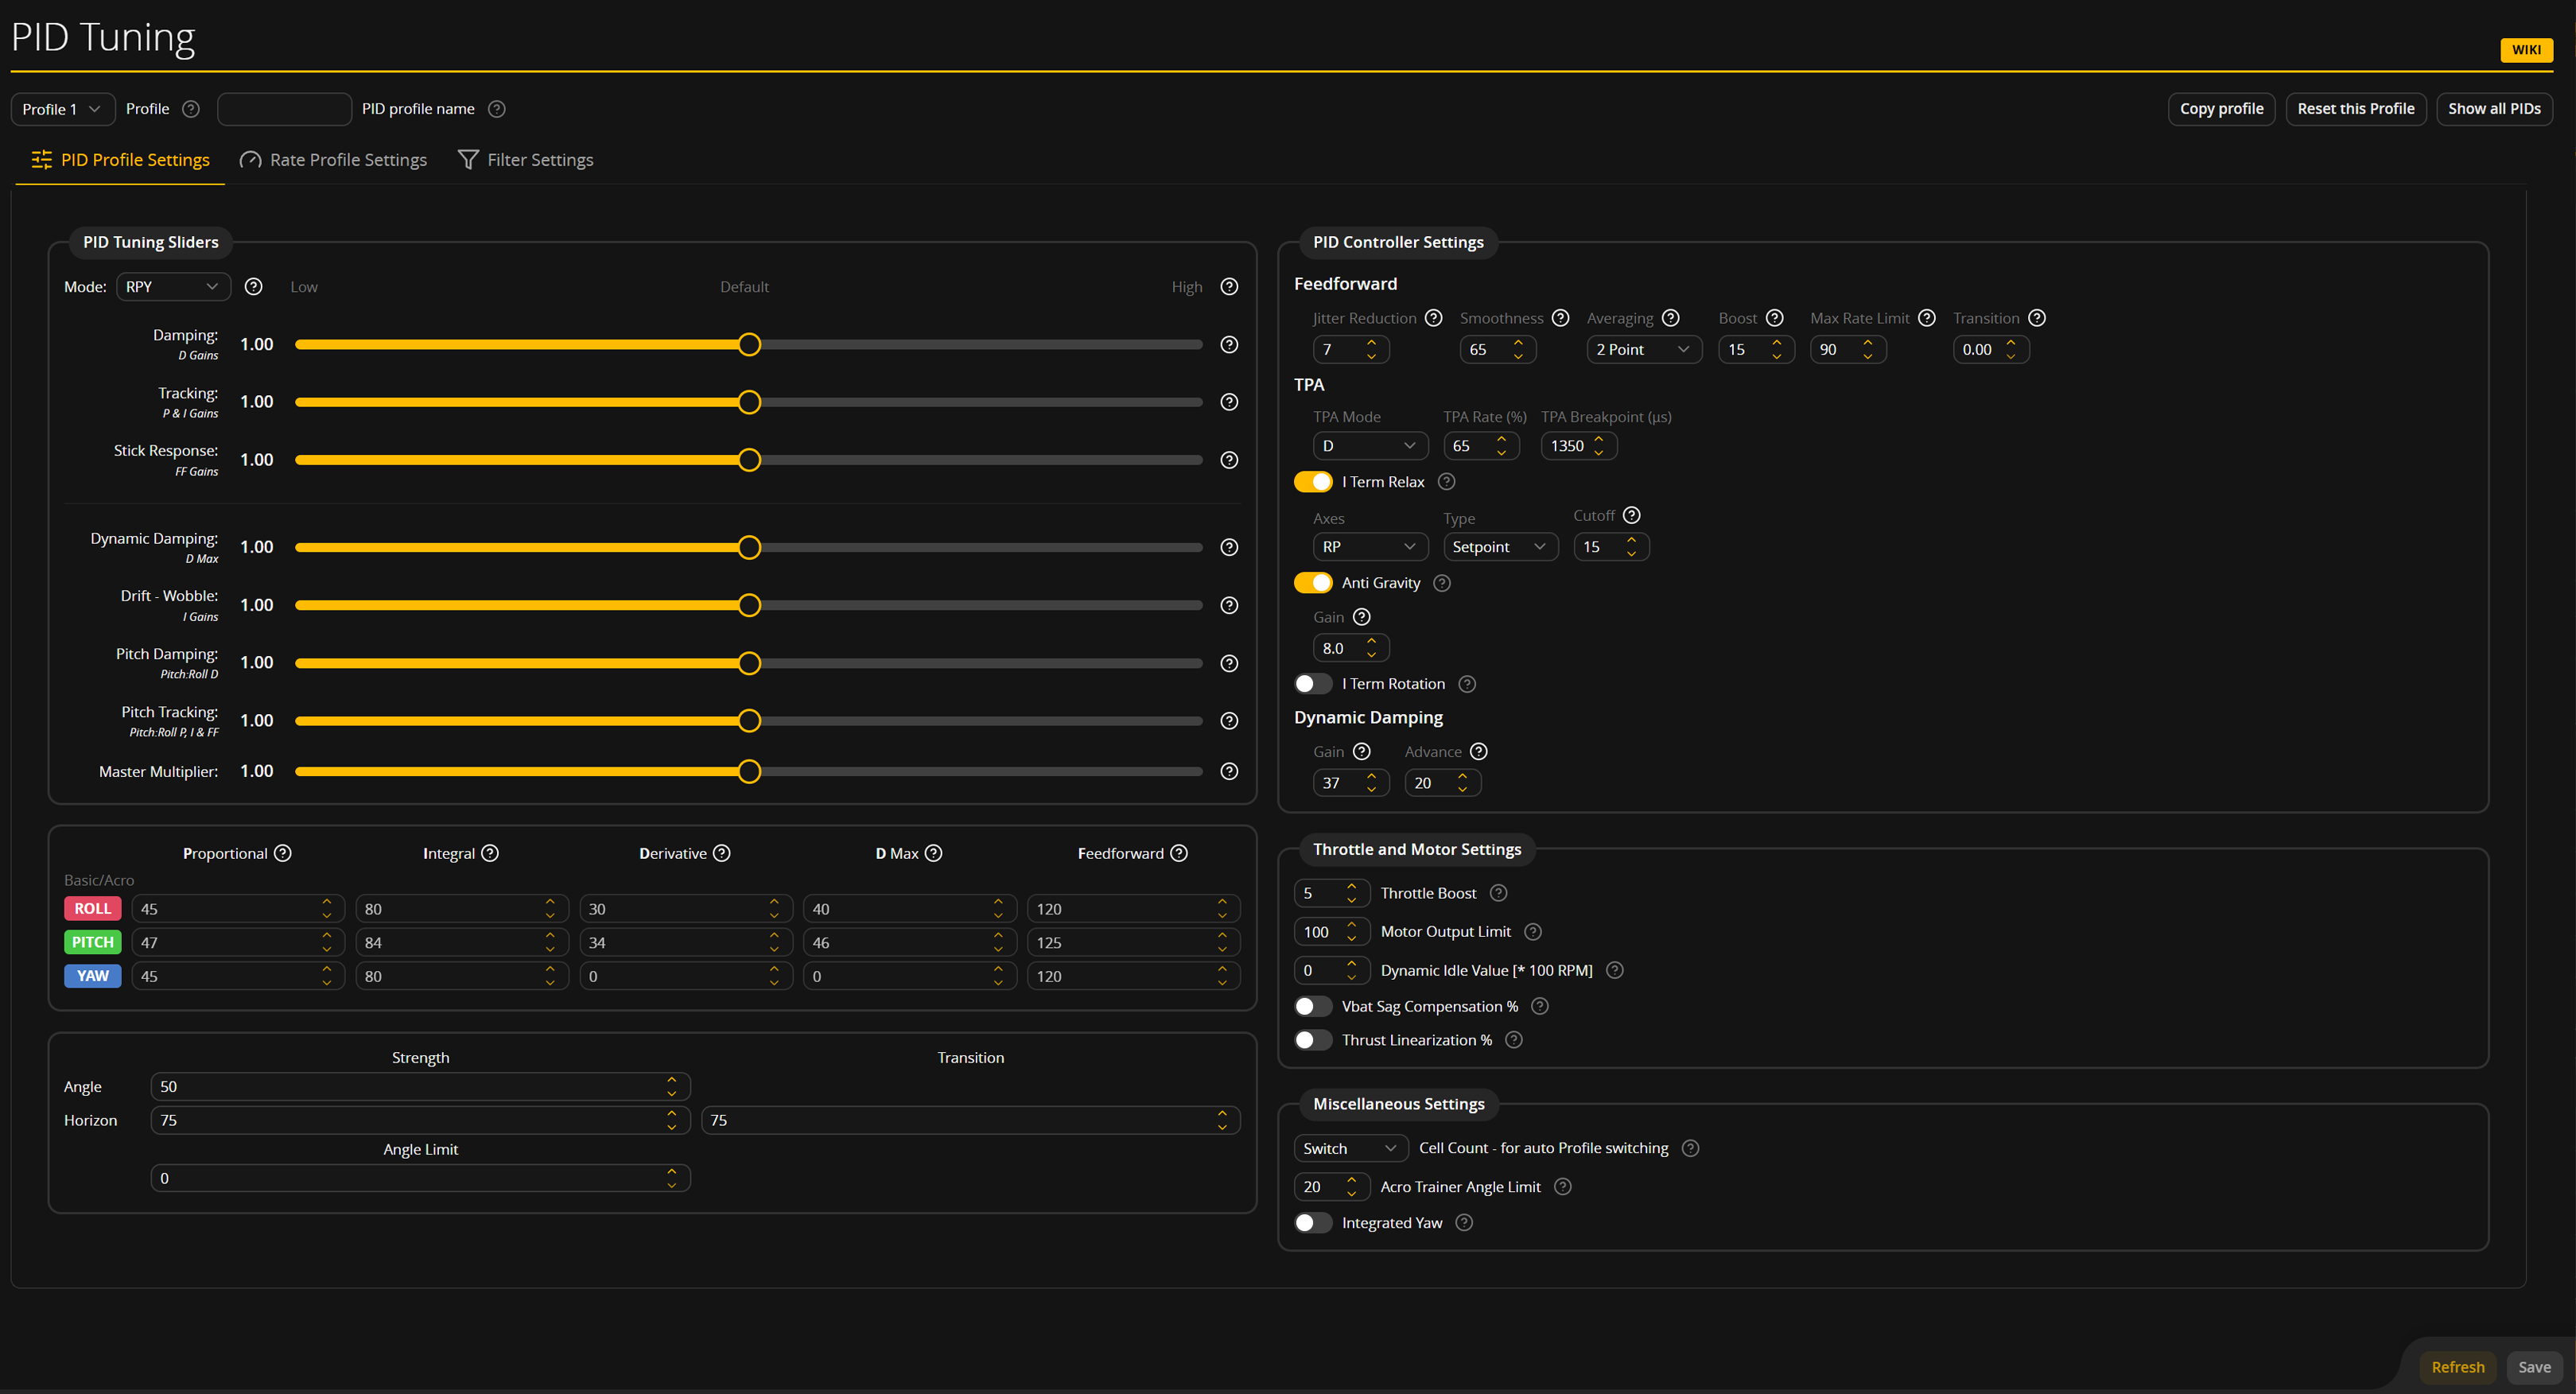Open the TPA Mode dropdown
Viewport: 2576px width, 1394px height.
coord(1370,446)
